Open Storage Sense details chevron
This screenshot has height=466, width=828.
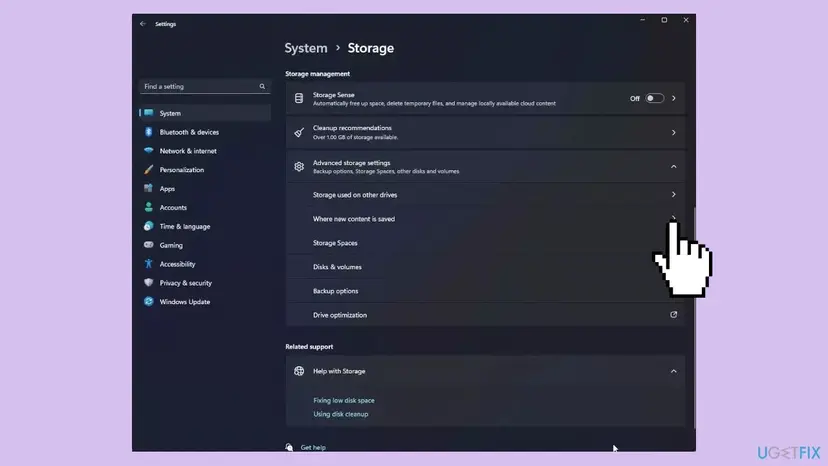674,98
